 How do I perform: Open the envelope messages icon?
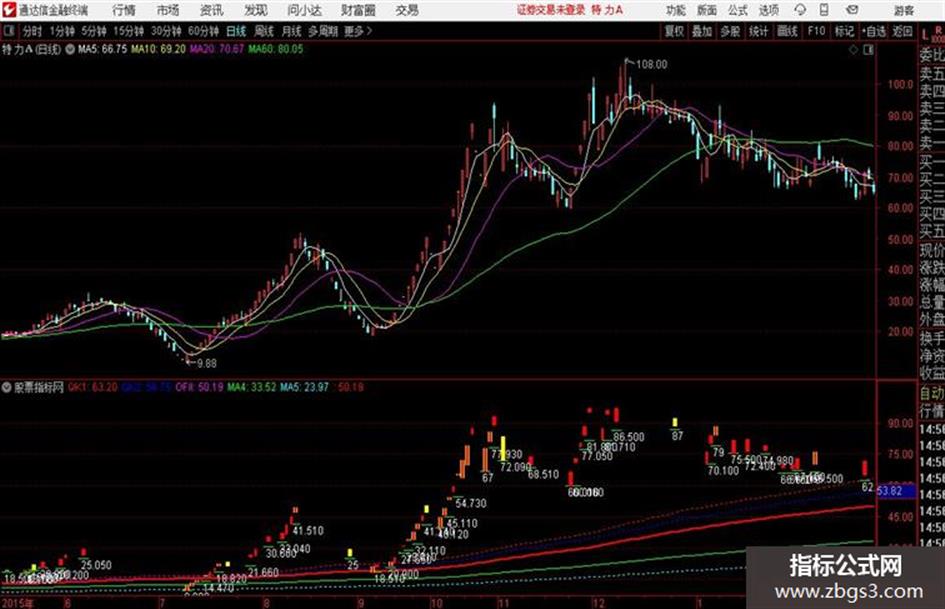(852, 10)
